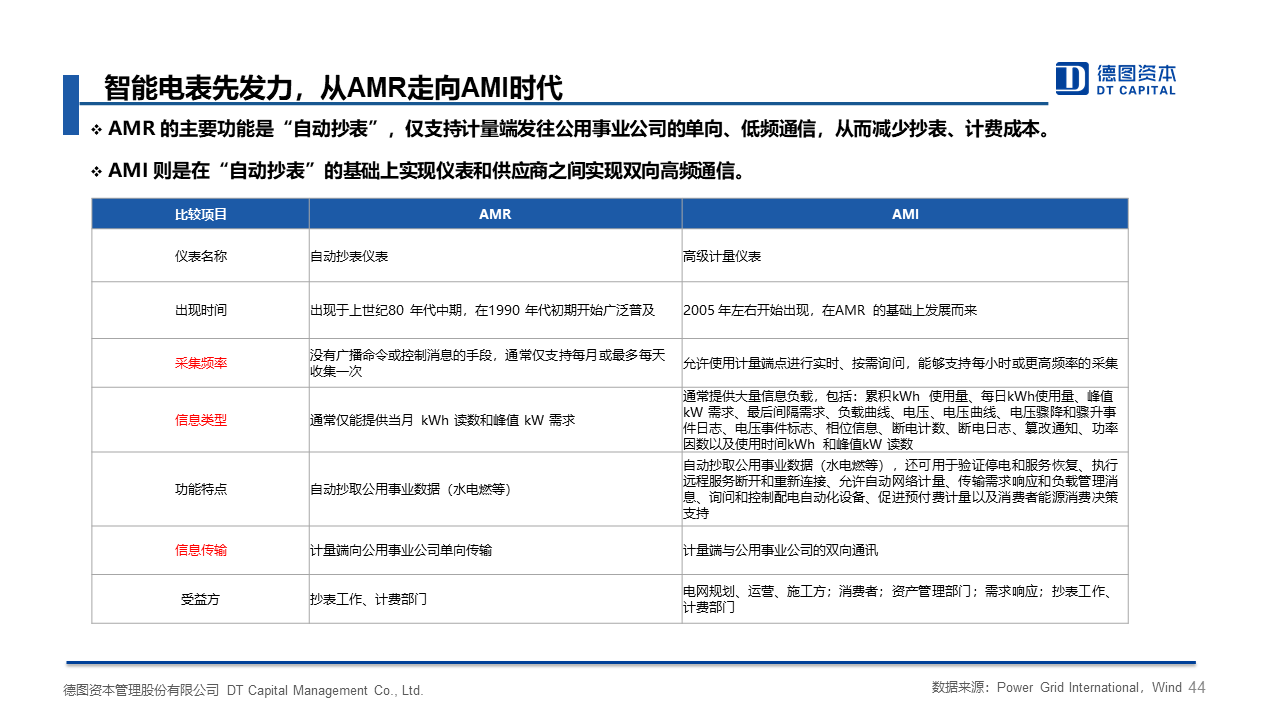This screenshot has height=720, width=1280.
Task: Select the 比较项目 header cell
Action: point(200,214)
